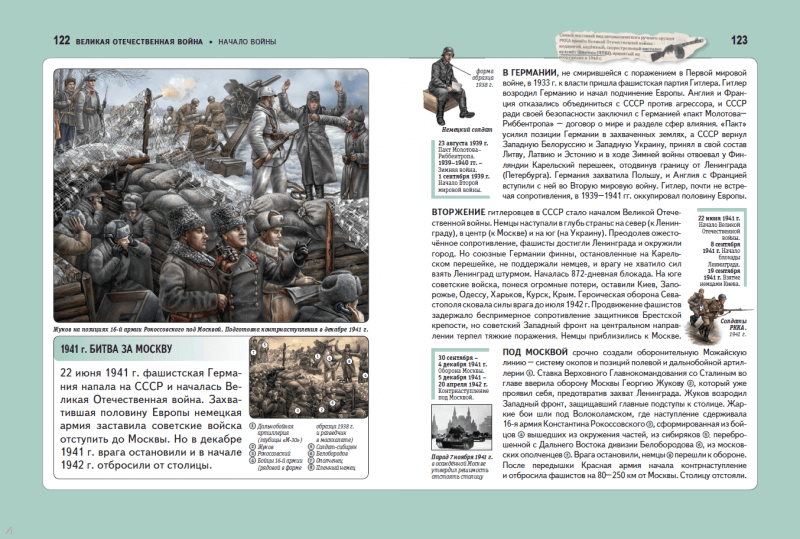Click date '22 июня 1941 г.' in sidebar
This screenshot has height=539, width=800.
coord(719,218)
